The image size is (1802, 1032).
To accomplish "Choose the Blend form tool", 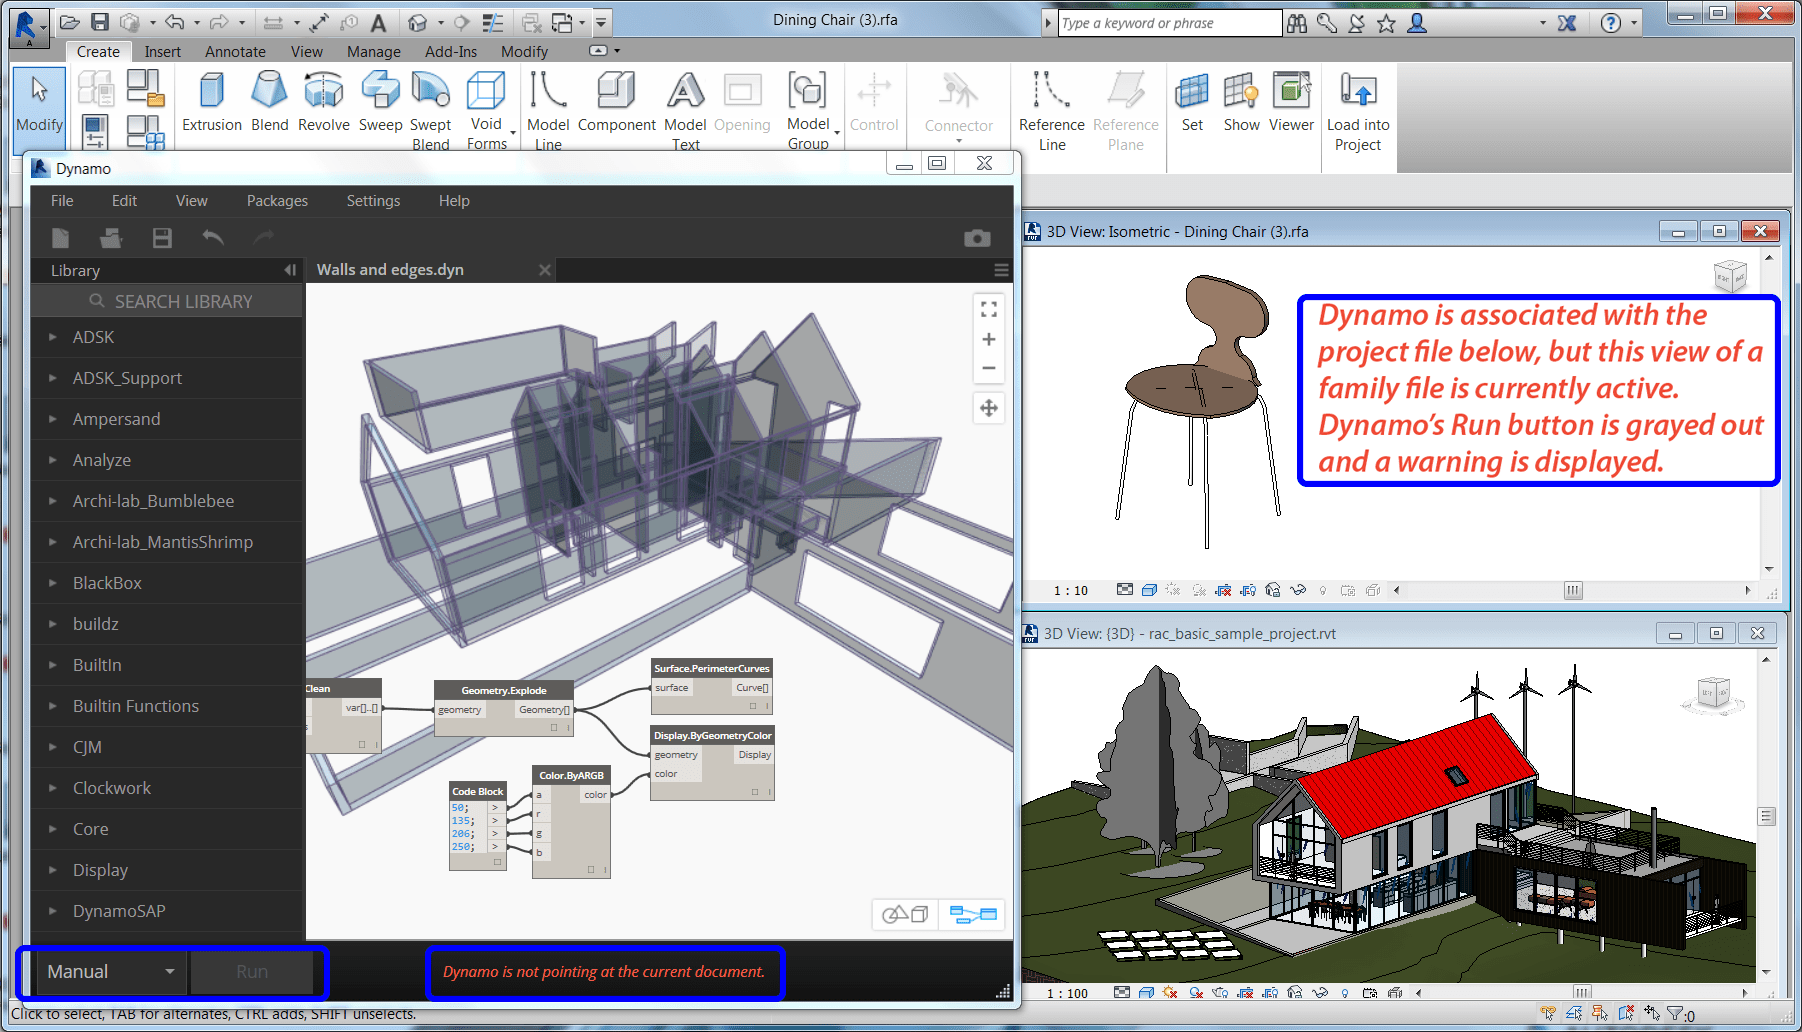I will click(270, 102).
